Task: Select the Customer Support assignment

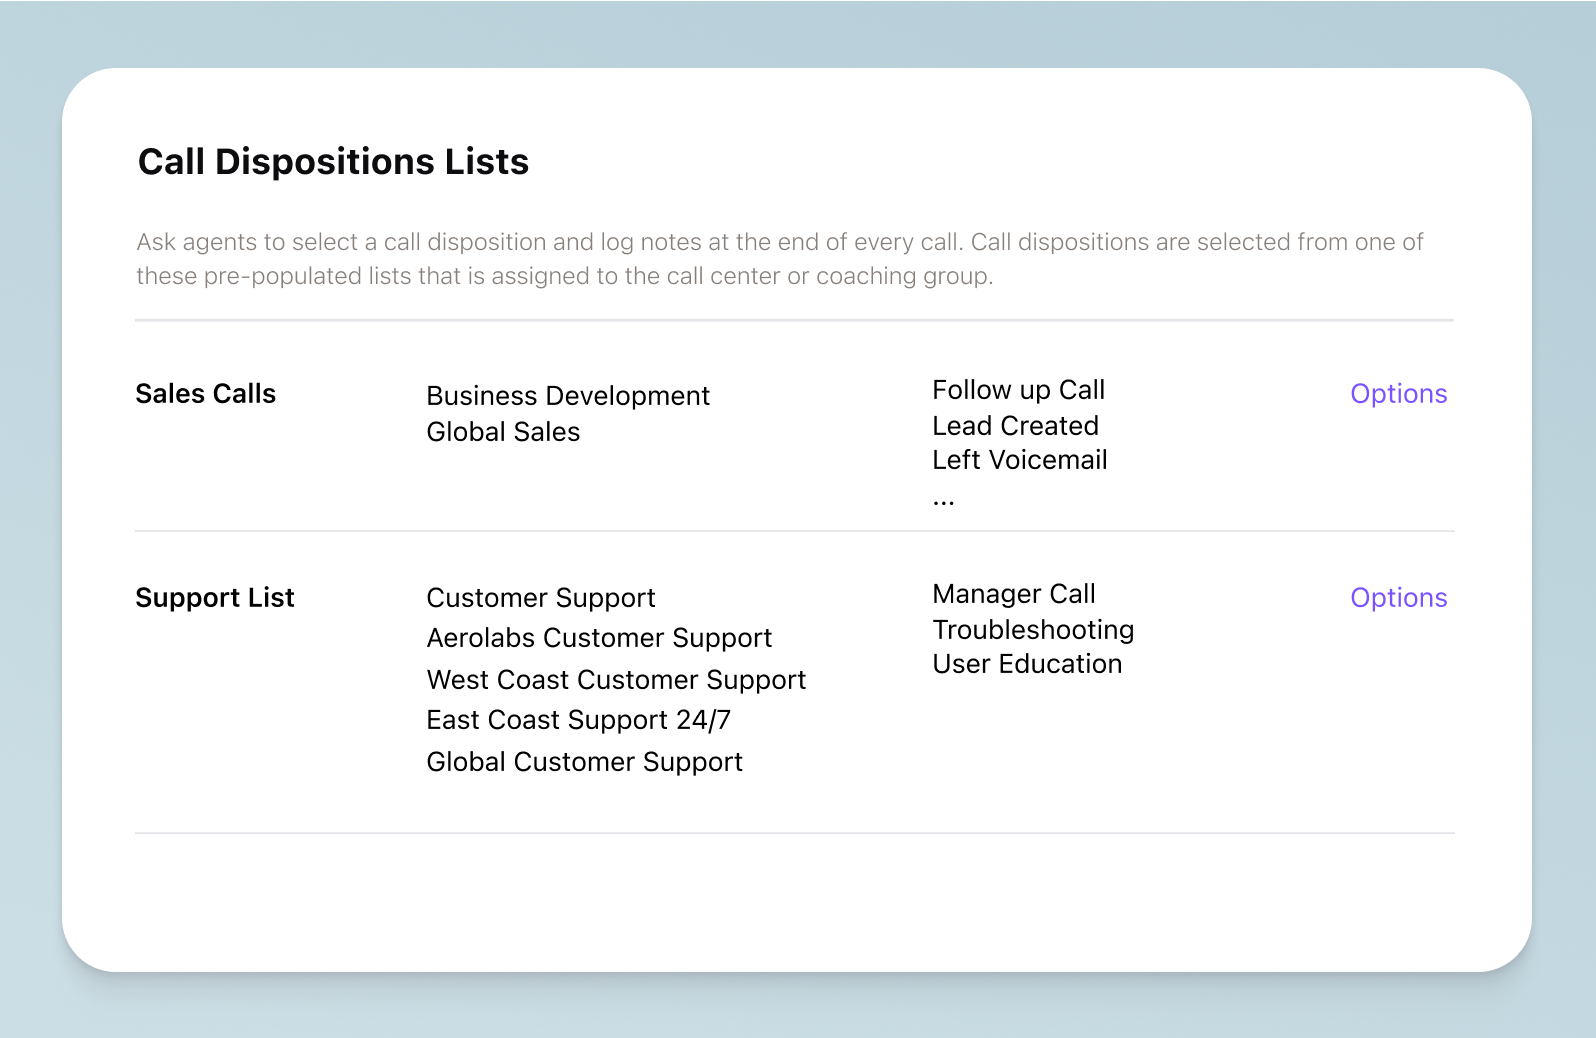Action: tap(541, 597)
